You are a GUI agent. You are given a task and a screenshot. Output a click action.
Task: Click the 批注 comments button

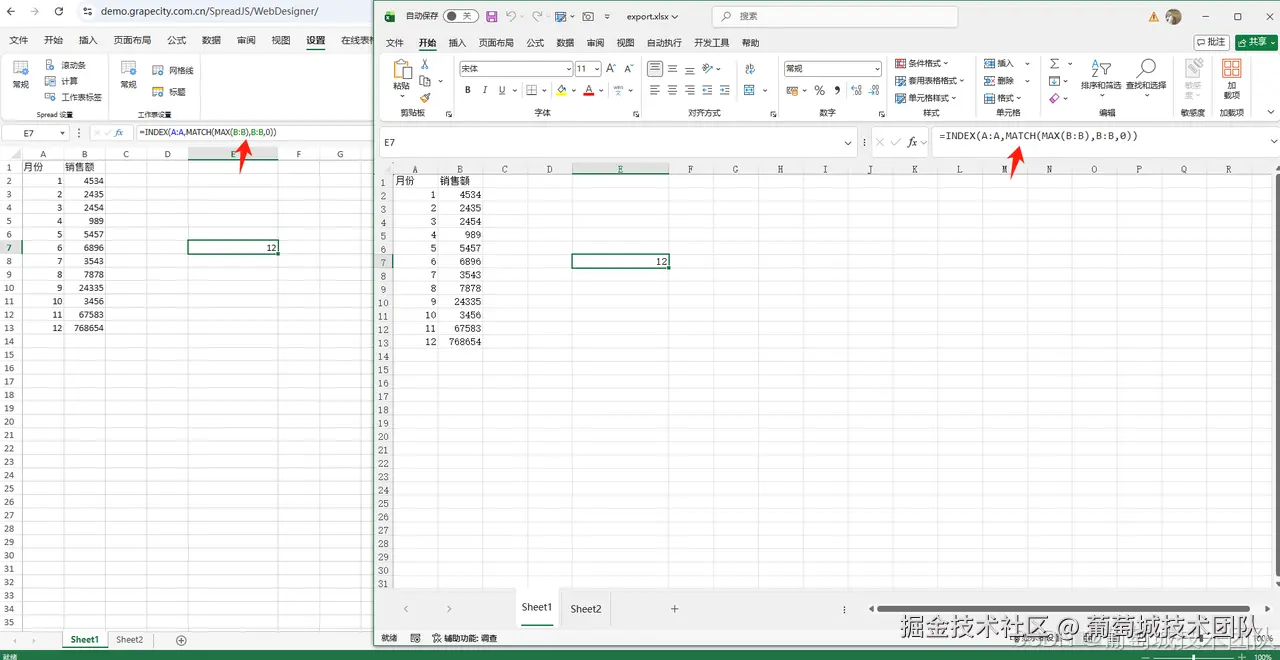coord(1212,42)
